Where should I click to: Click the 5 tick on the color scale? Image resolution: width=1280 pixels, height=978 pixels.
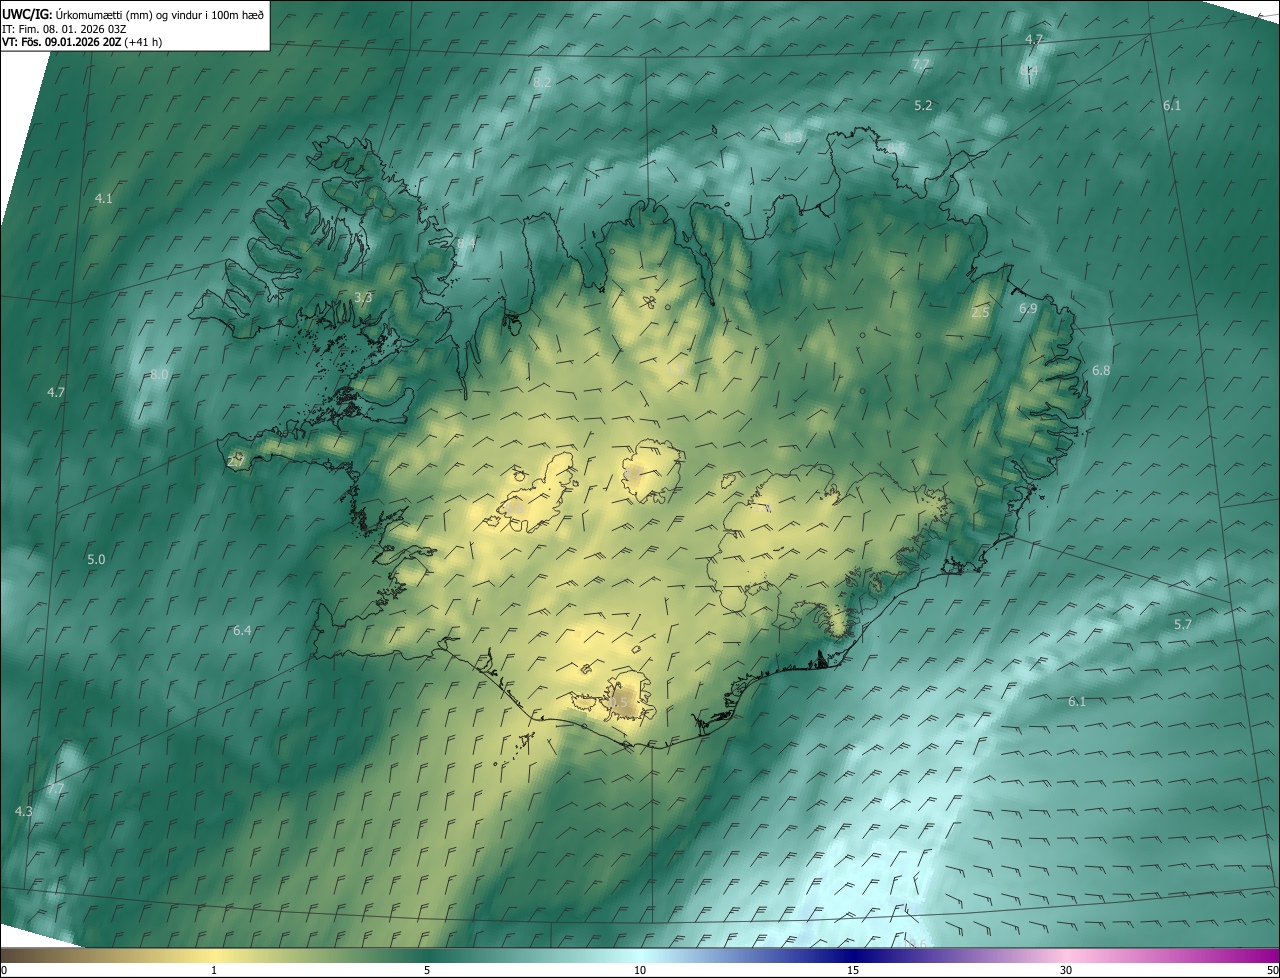pyautogui.click(x=427, y=970)
